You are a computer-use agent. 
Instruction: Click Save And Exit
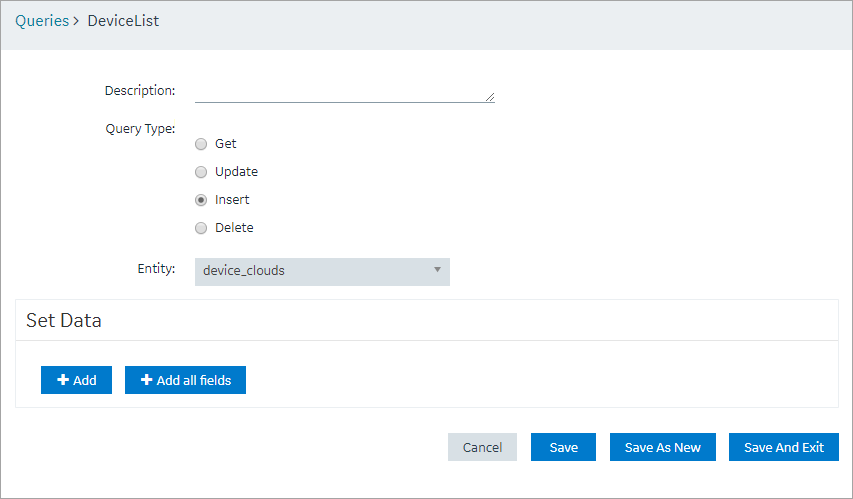784,447
